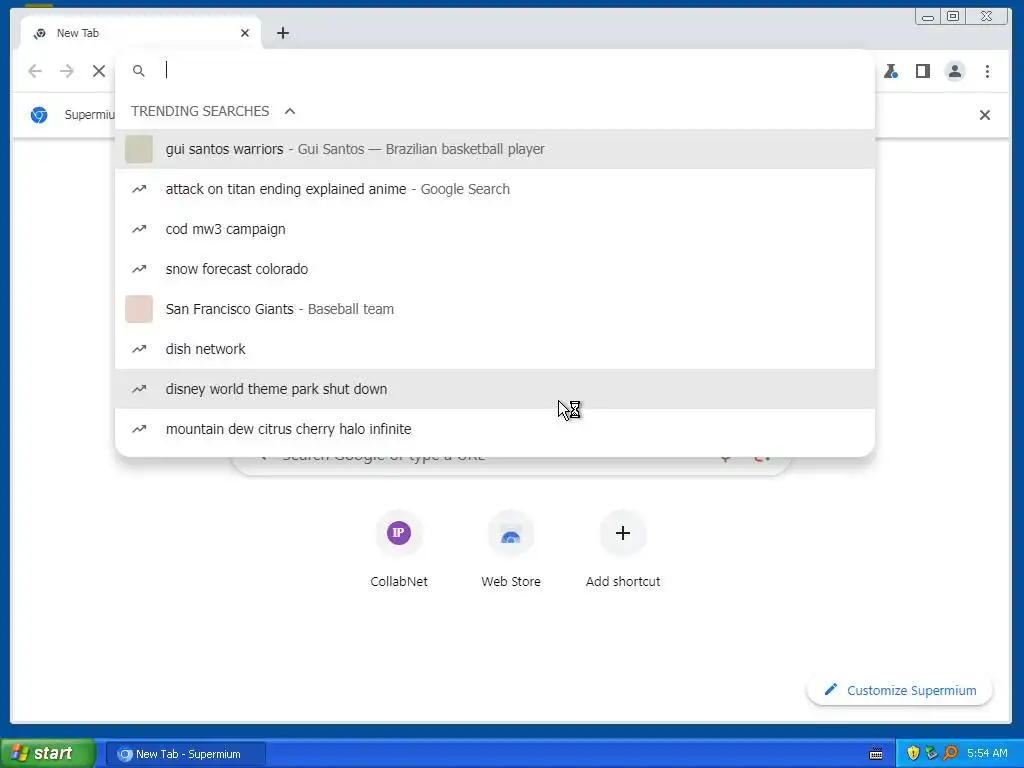The image size is (1024, 768).
Task: Click Customize Supermium button
Action: [900, 690]
